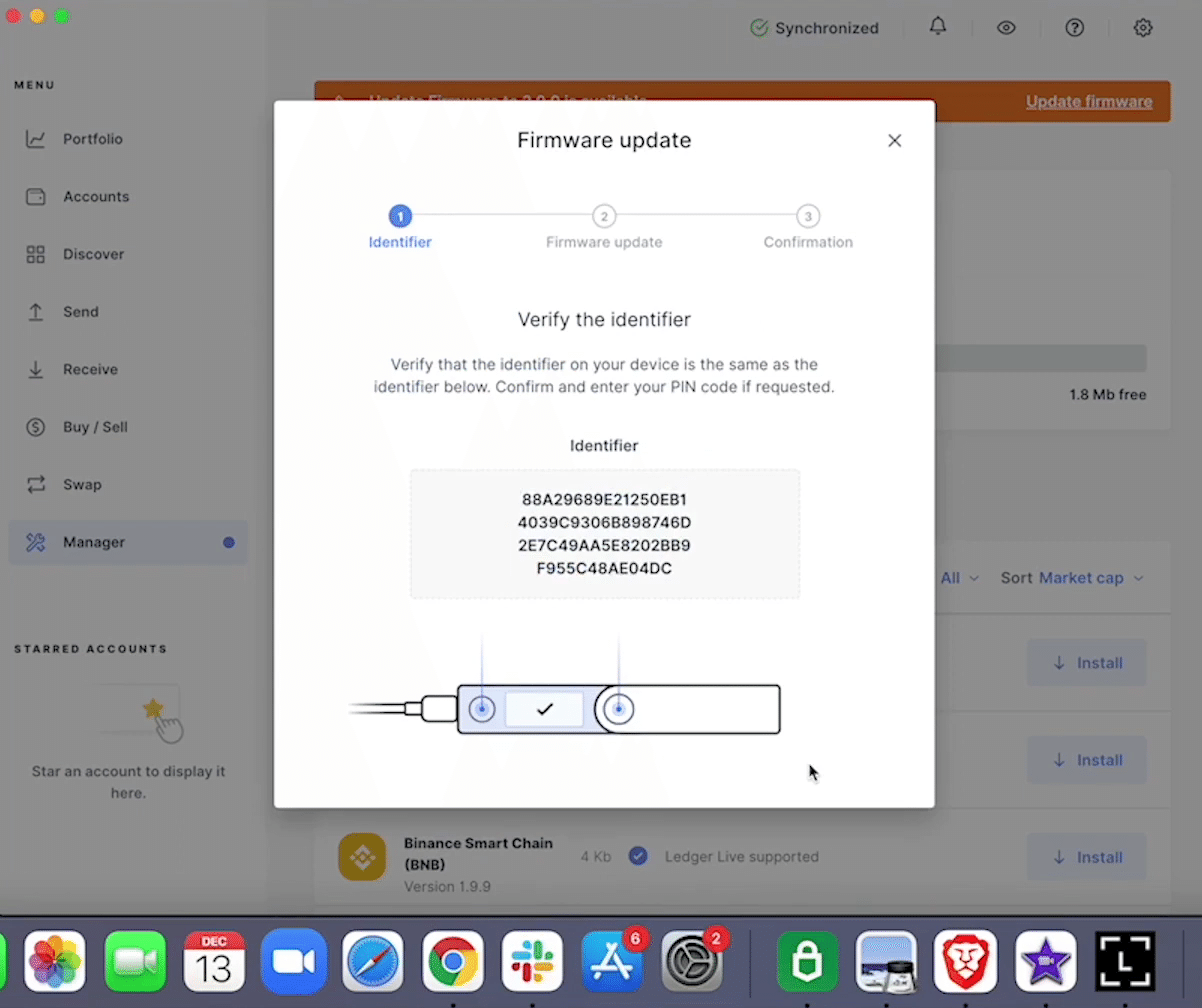Open the Portfolio page in sidebar
The height and width of the screenshot is (1008, 1202).
93,139
